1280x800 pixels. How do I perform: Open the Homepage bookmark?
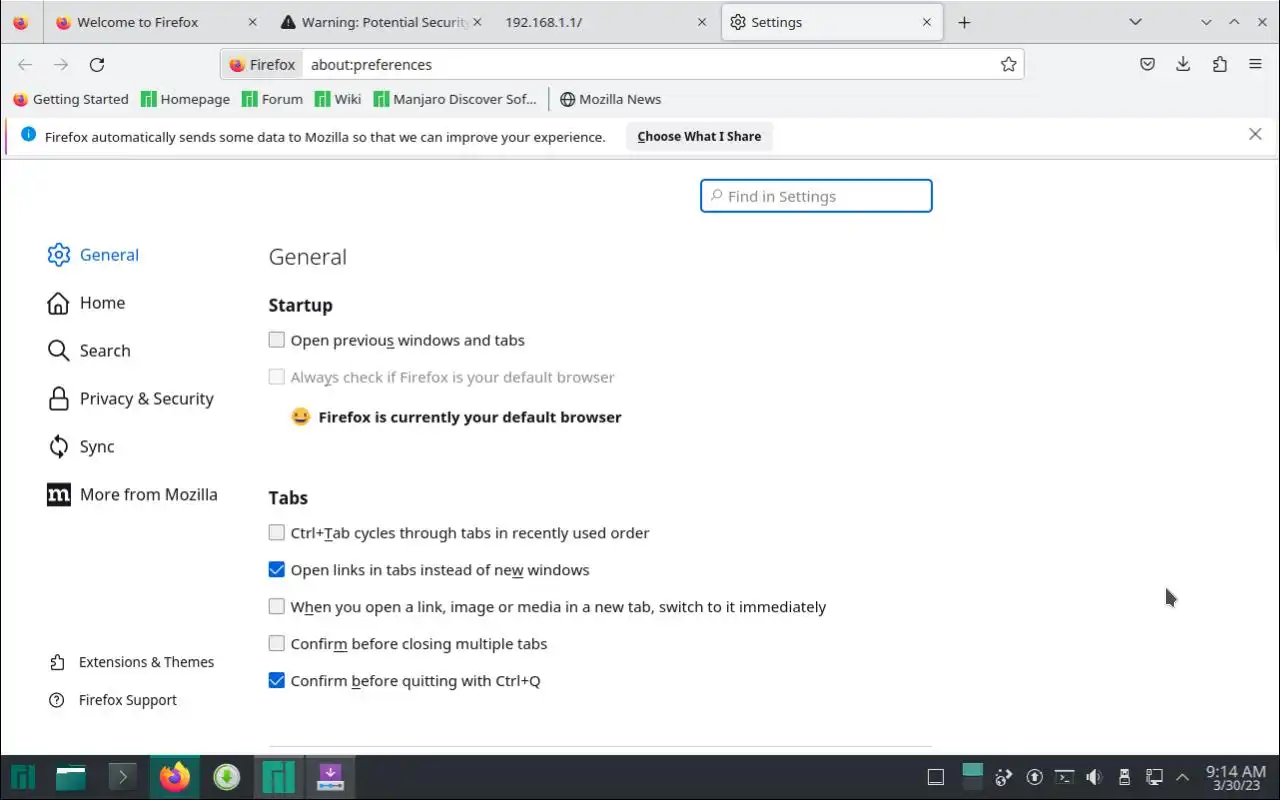[186, 99]
